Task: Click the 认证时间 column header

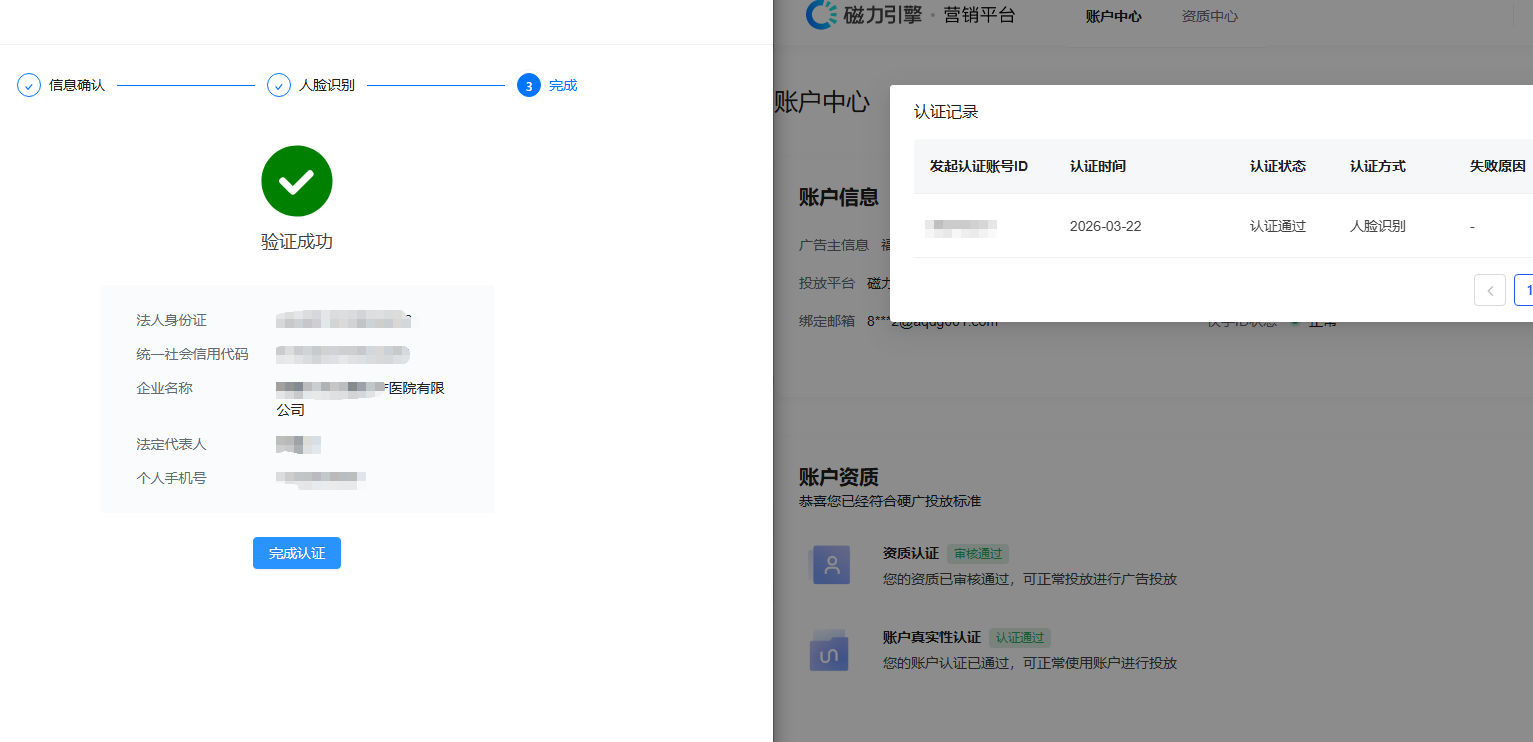Action: pos(1098,166)
